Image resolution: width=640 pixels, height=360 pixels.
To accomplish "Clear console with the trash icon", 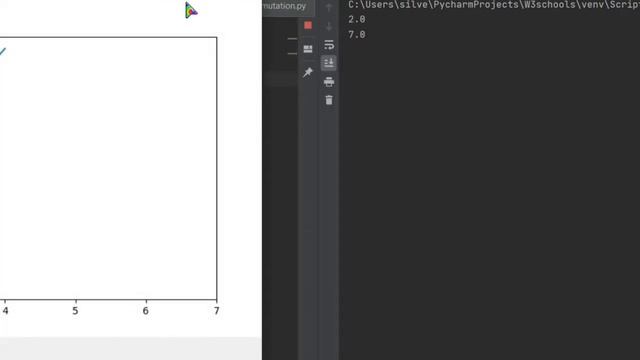I will [x=329, y=100].
